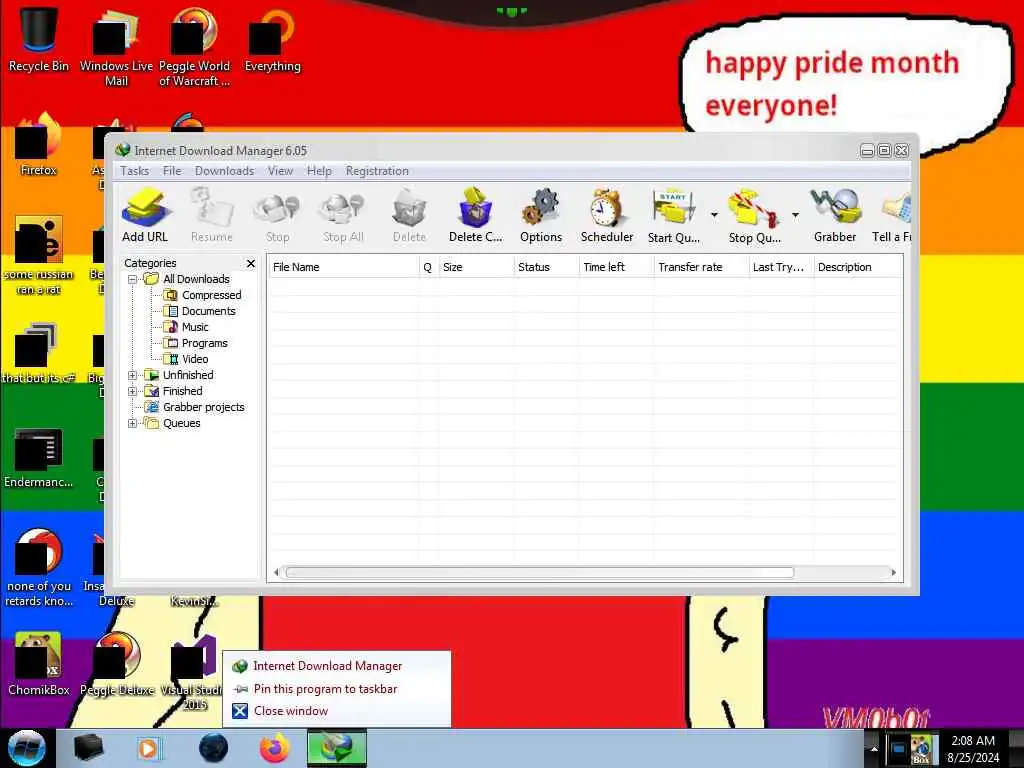Click the horizontal scrollbar thumb in download list
The height and width of the screenshot is (768, 1024).
pyautogui.click(x=539, y=573)
